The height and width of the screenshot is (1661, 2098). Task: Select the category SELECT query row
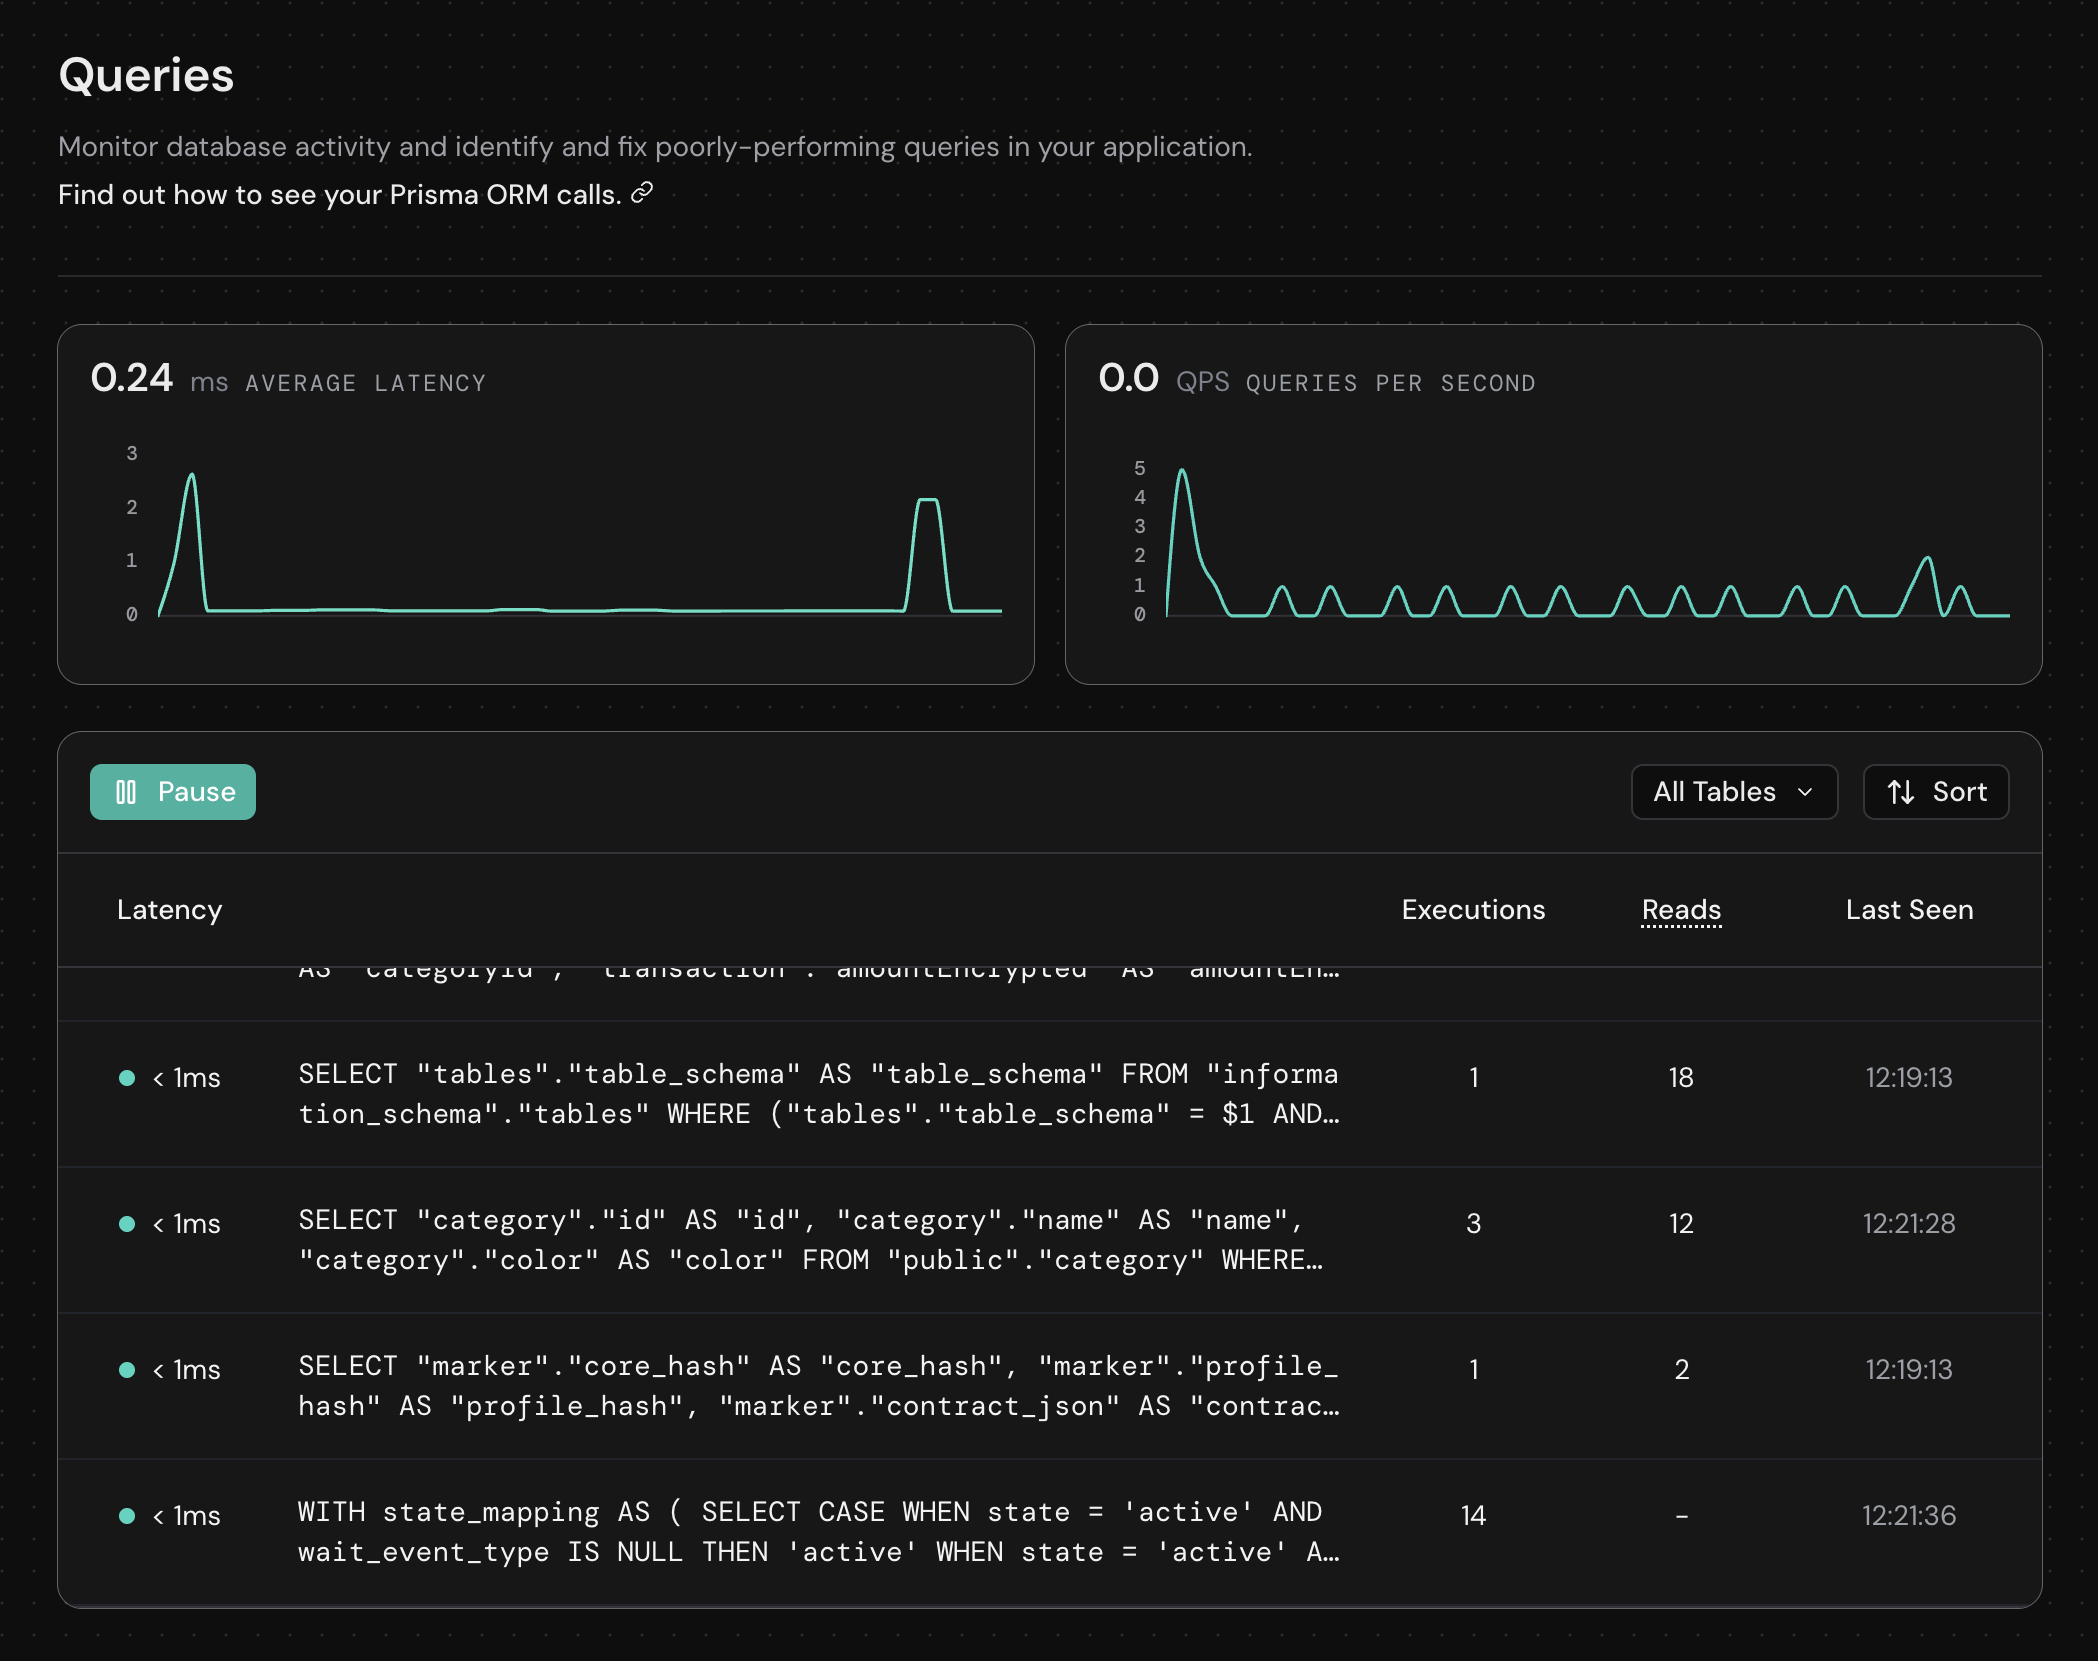pos(1050,1240)
